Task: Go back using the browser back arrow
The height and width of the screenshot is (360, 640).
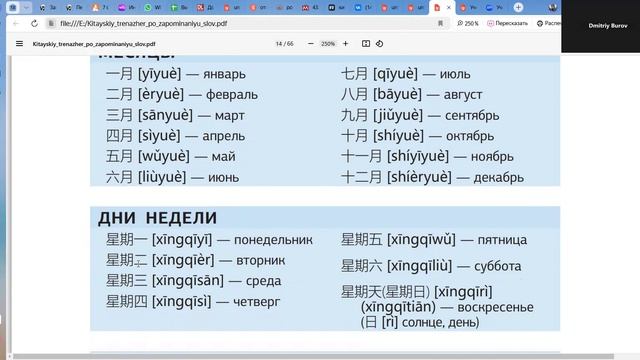Action: [x=16, y=24]
